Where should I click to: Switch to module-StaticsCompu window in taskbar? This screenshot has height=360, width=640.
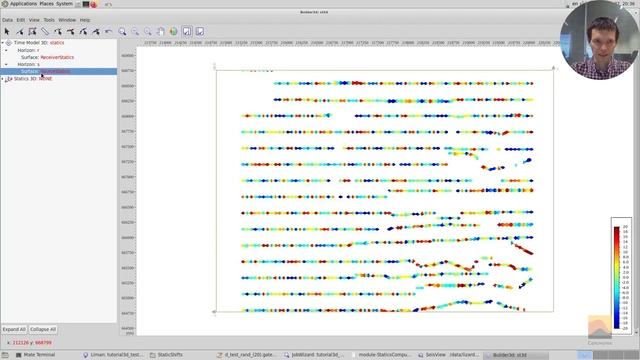[x=381, y=355]
